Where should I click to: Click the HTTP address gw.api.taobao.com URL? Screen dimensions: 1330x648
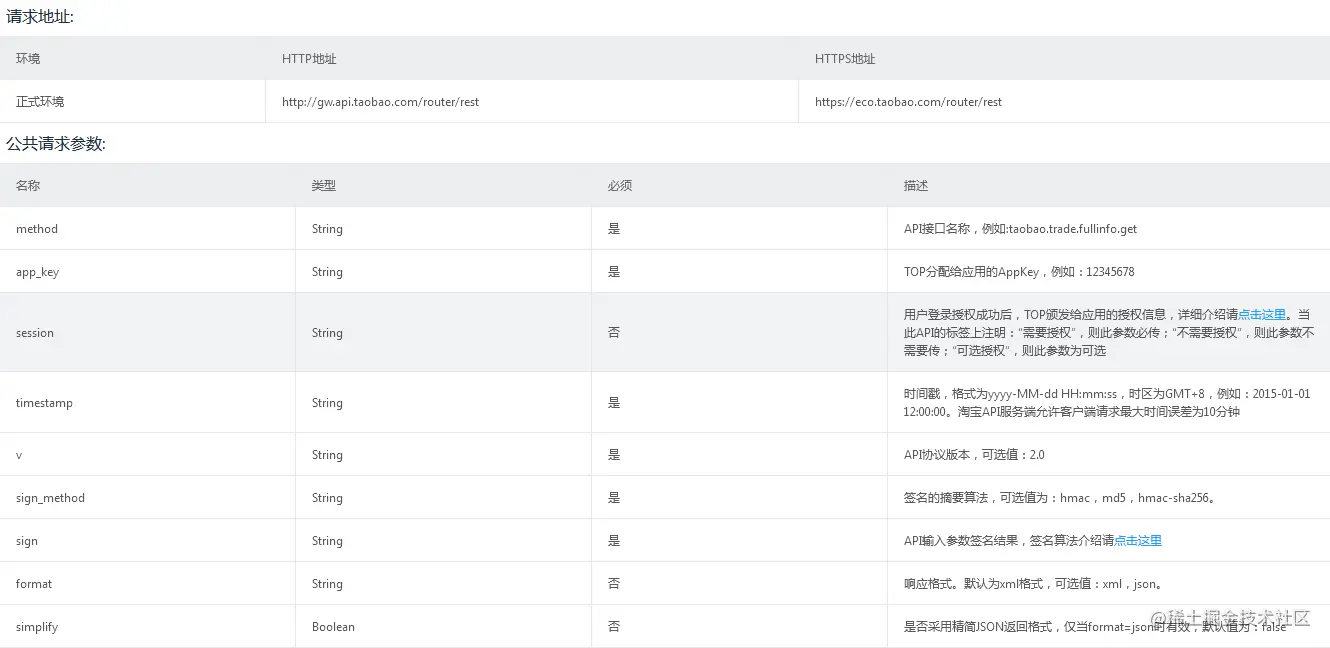tap(380, 102)
